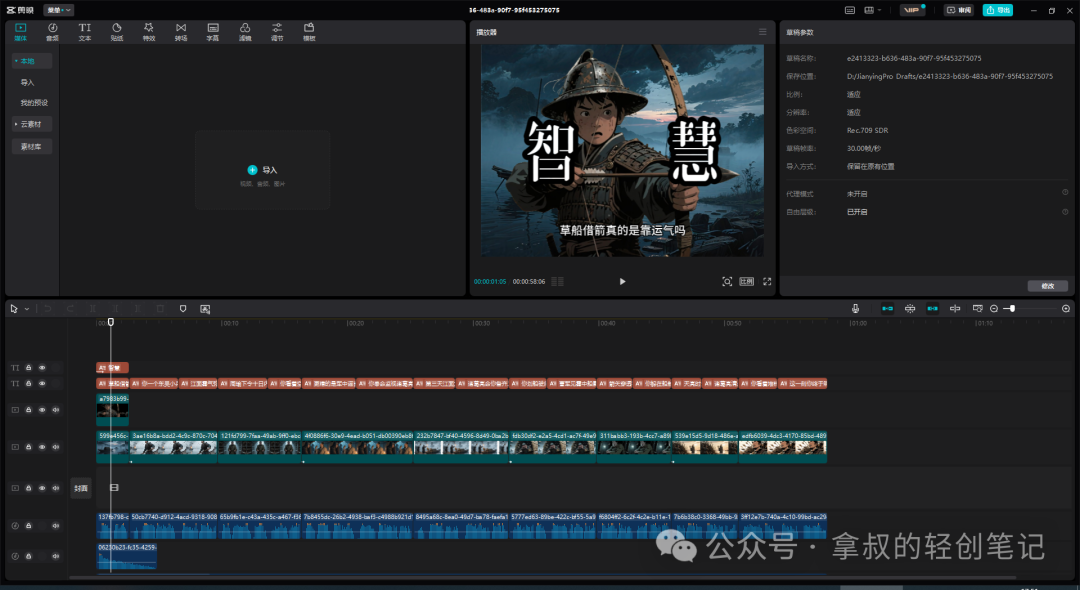Select 导入 in the left sidebar
The width and height of the screenshot is (1080, 590).
28,83
